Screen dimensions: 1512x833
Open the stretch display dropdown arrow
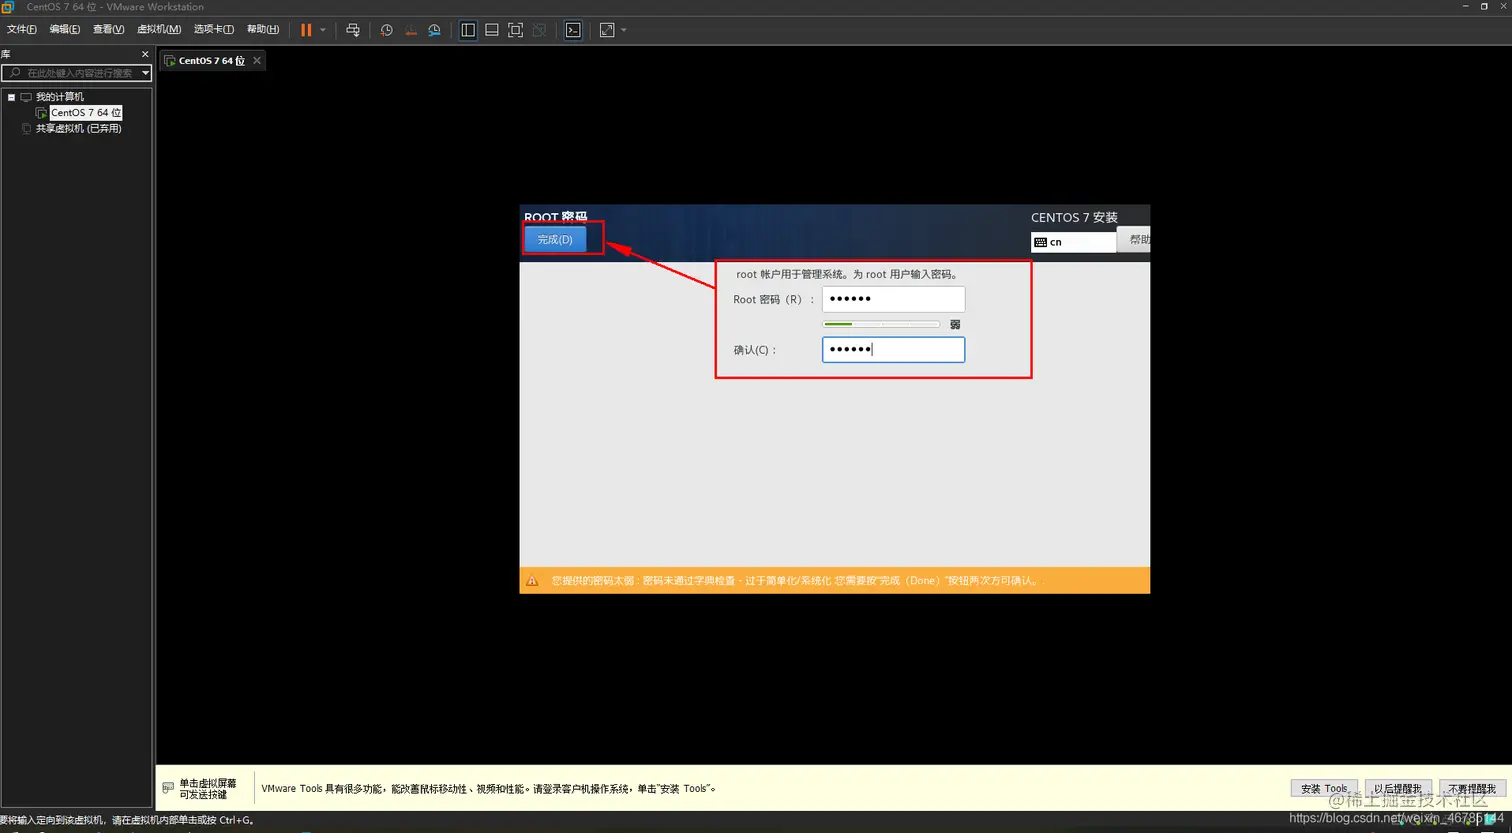coord(624,30)
